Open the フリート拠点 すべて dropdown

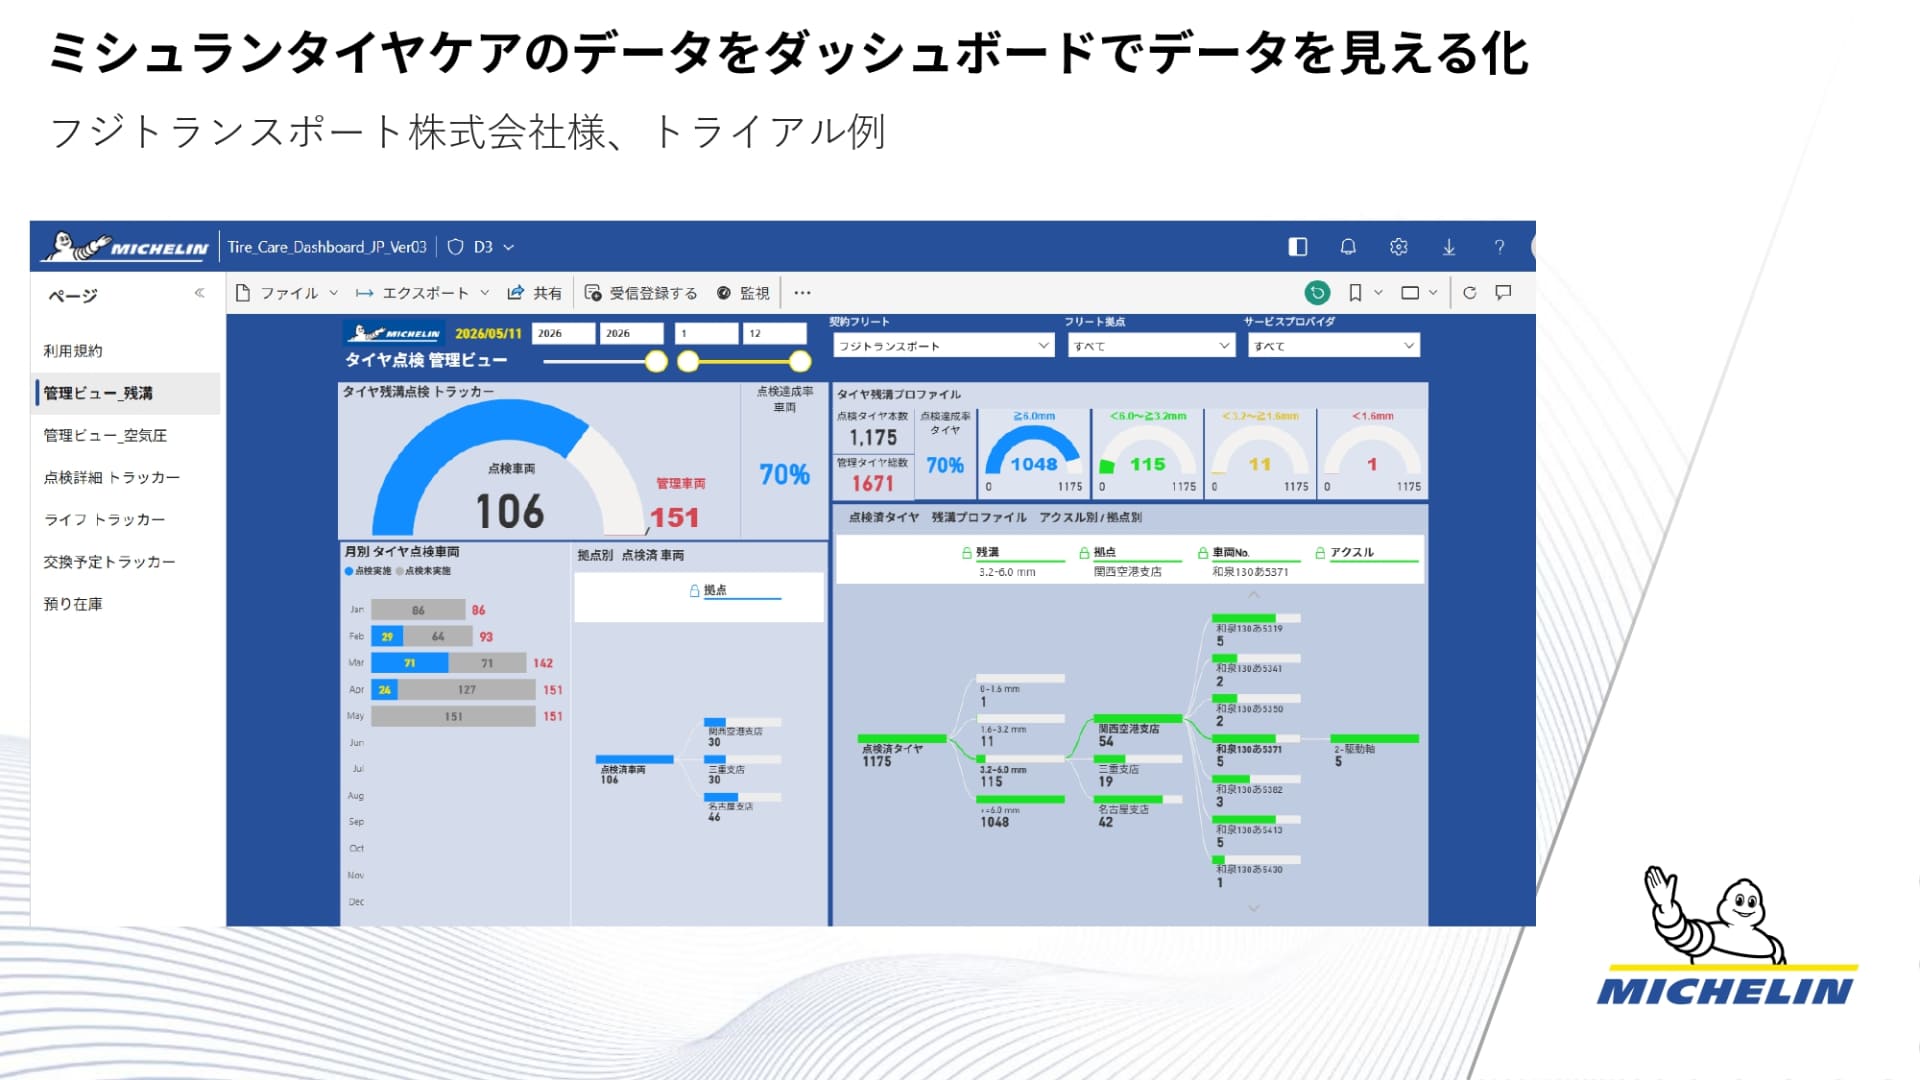point(1151,345)
